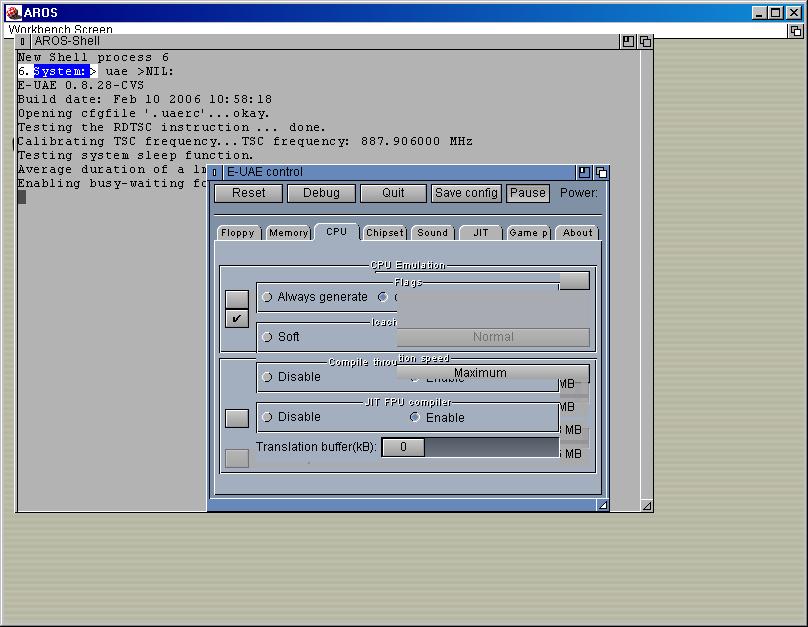Click the dark Translation buffer slider track
This screenshot has height=627, width=808.
492,447
